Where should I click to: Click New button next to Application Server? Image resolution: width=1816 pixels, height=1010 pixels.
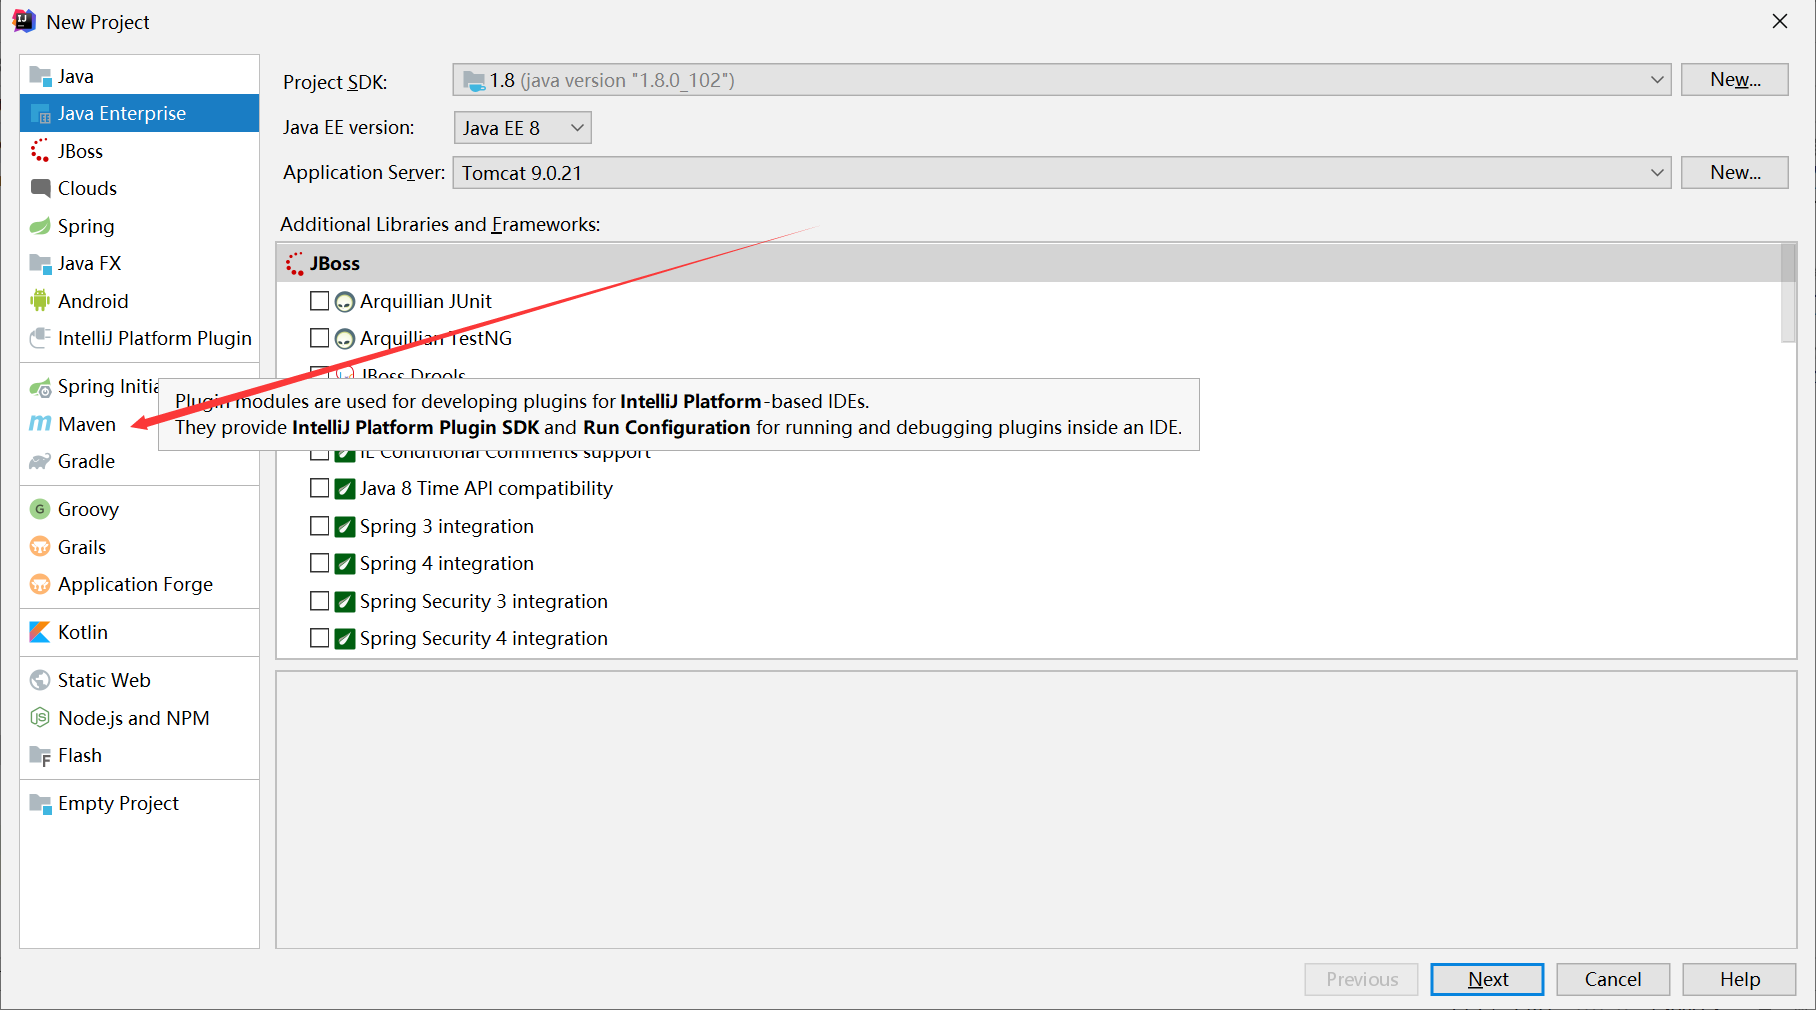coord(1735,173)
